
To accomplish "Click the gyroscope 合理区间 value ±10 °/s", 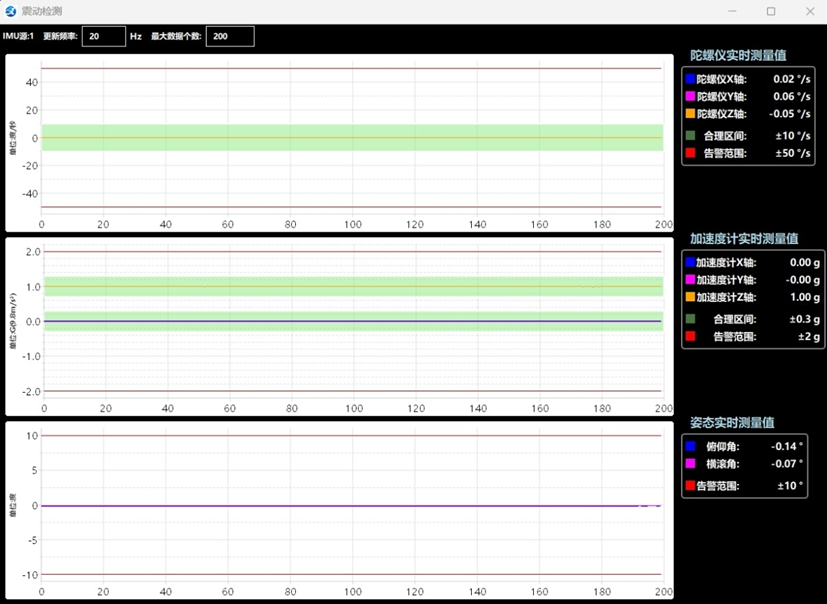I will click(x=793, y=136).
